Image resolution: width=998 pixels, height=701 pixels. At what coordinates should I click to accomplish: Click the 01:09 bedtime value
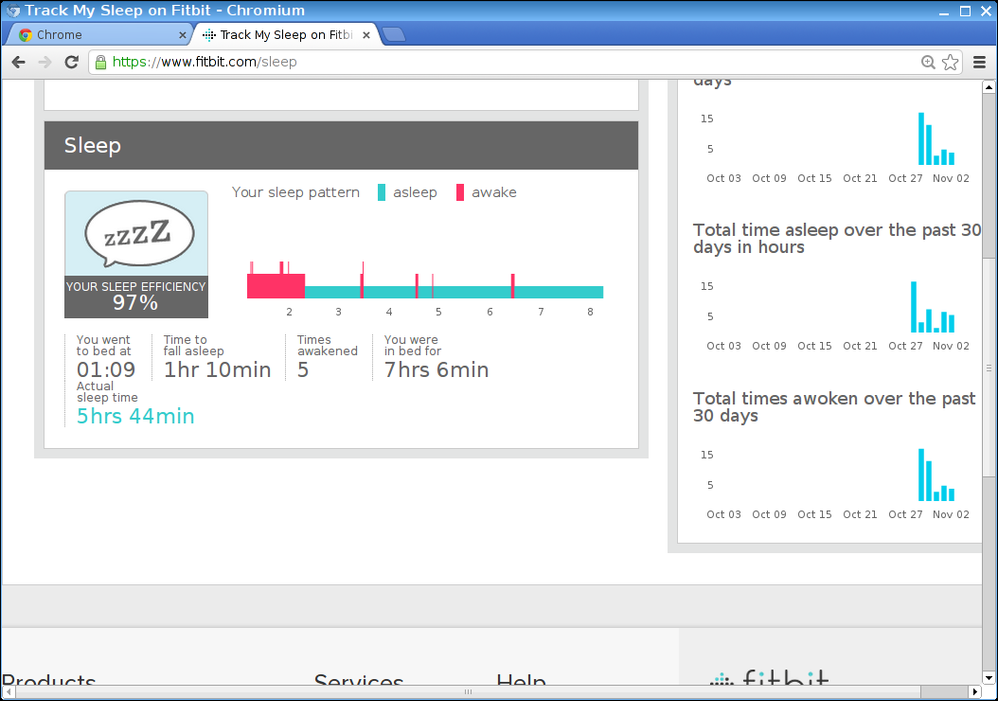[x=106, y=370]
